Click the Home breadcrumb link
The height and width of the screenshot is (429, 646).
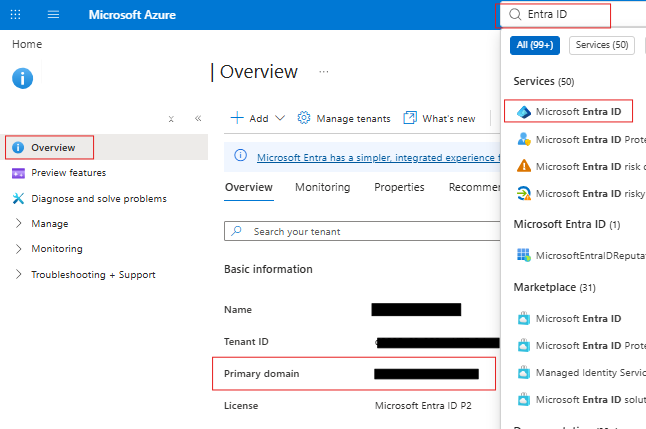click(27, 44)
